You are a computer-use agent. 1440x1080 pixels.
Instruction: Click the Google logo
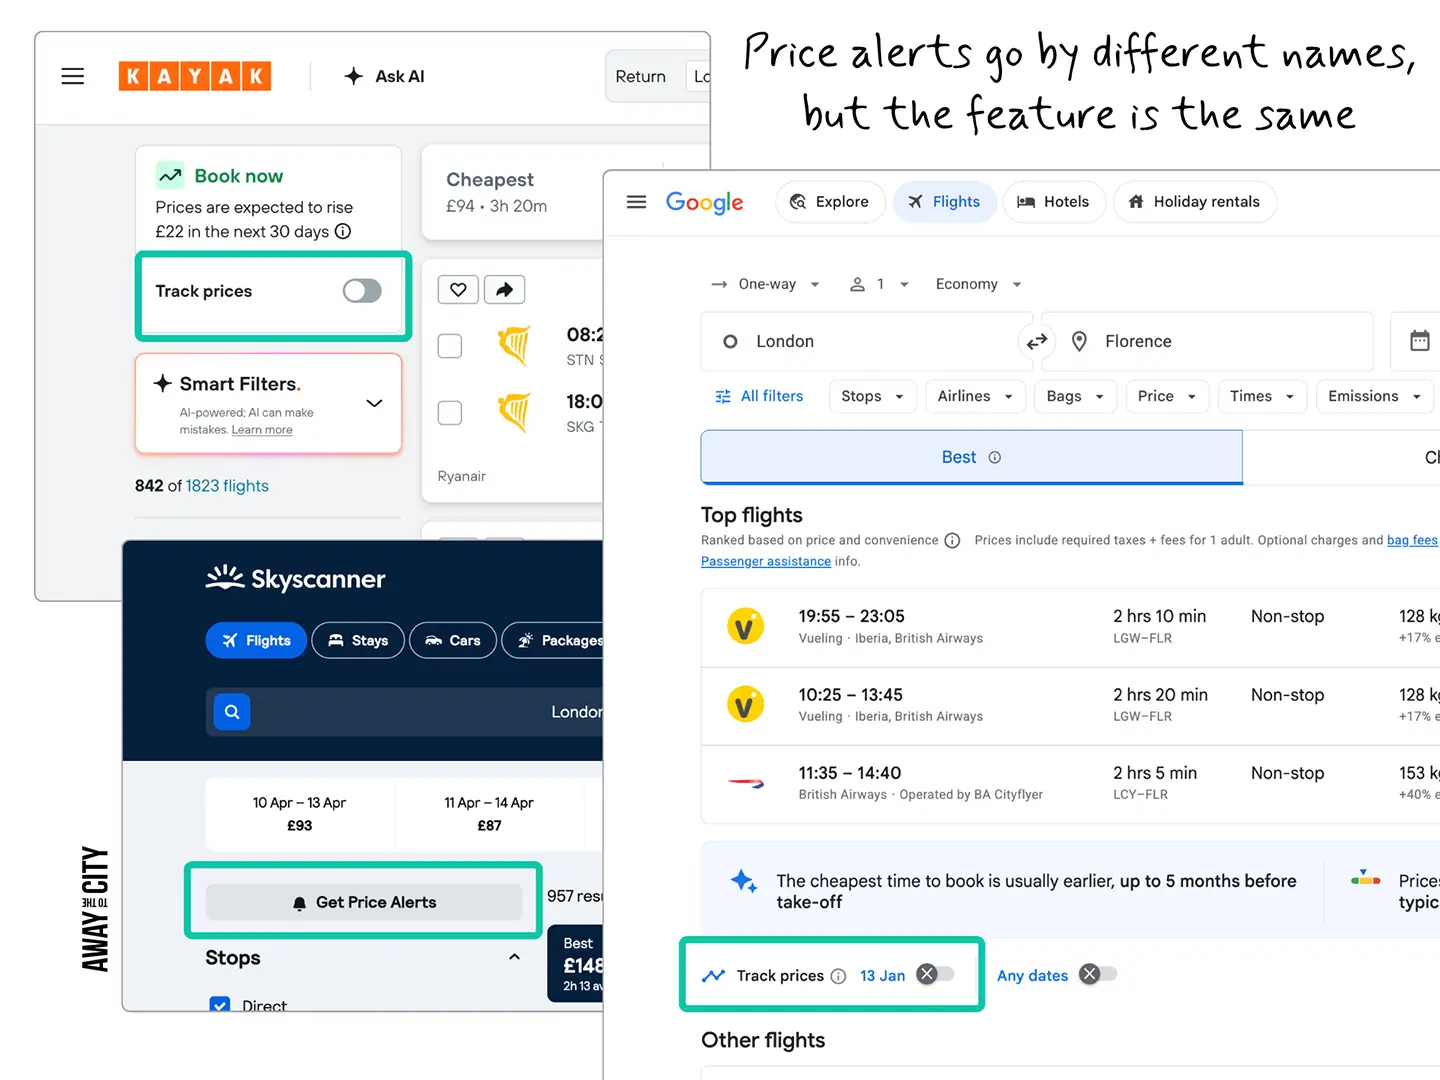pos(705,202)
